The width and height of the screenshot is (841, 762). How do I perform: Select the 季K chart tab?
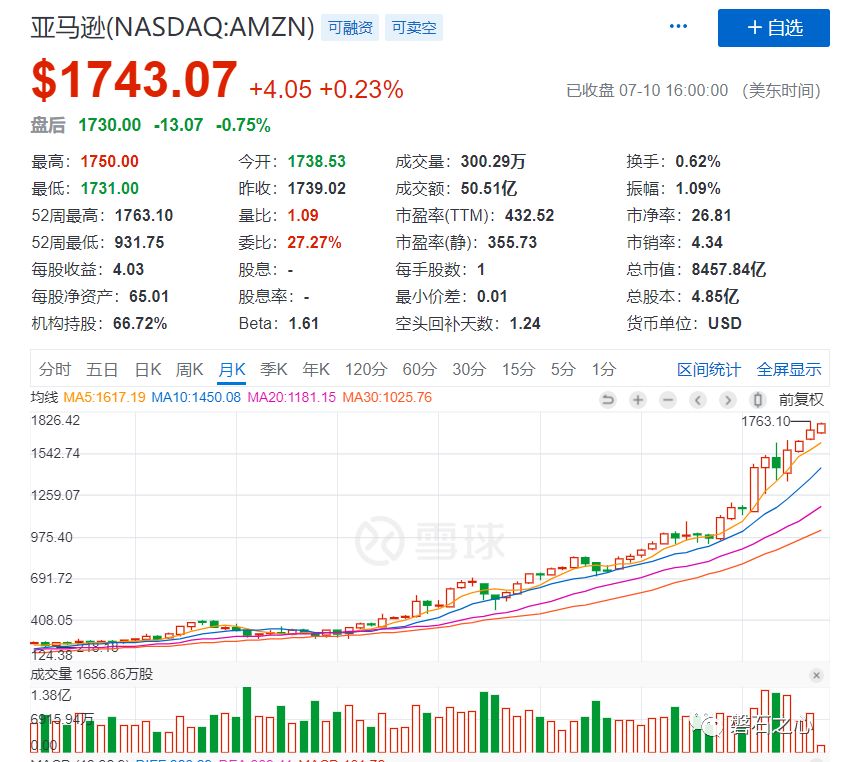274,369
